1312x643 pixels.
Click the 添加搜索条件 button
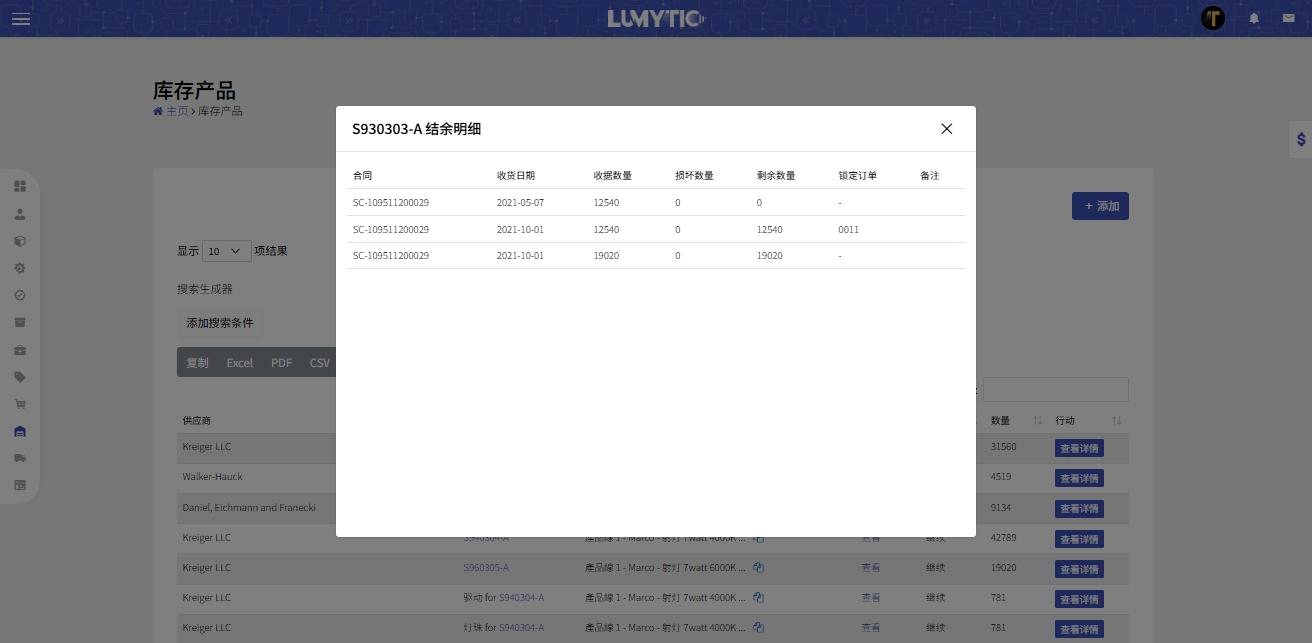pyautogui.click(x=220, y=324)
